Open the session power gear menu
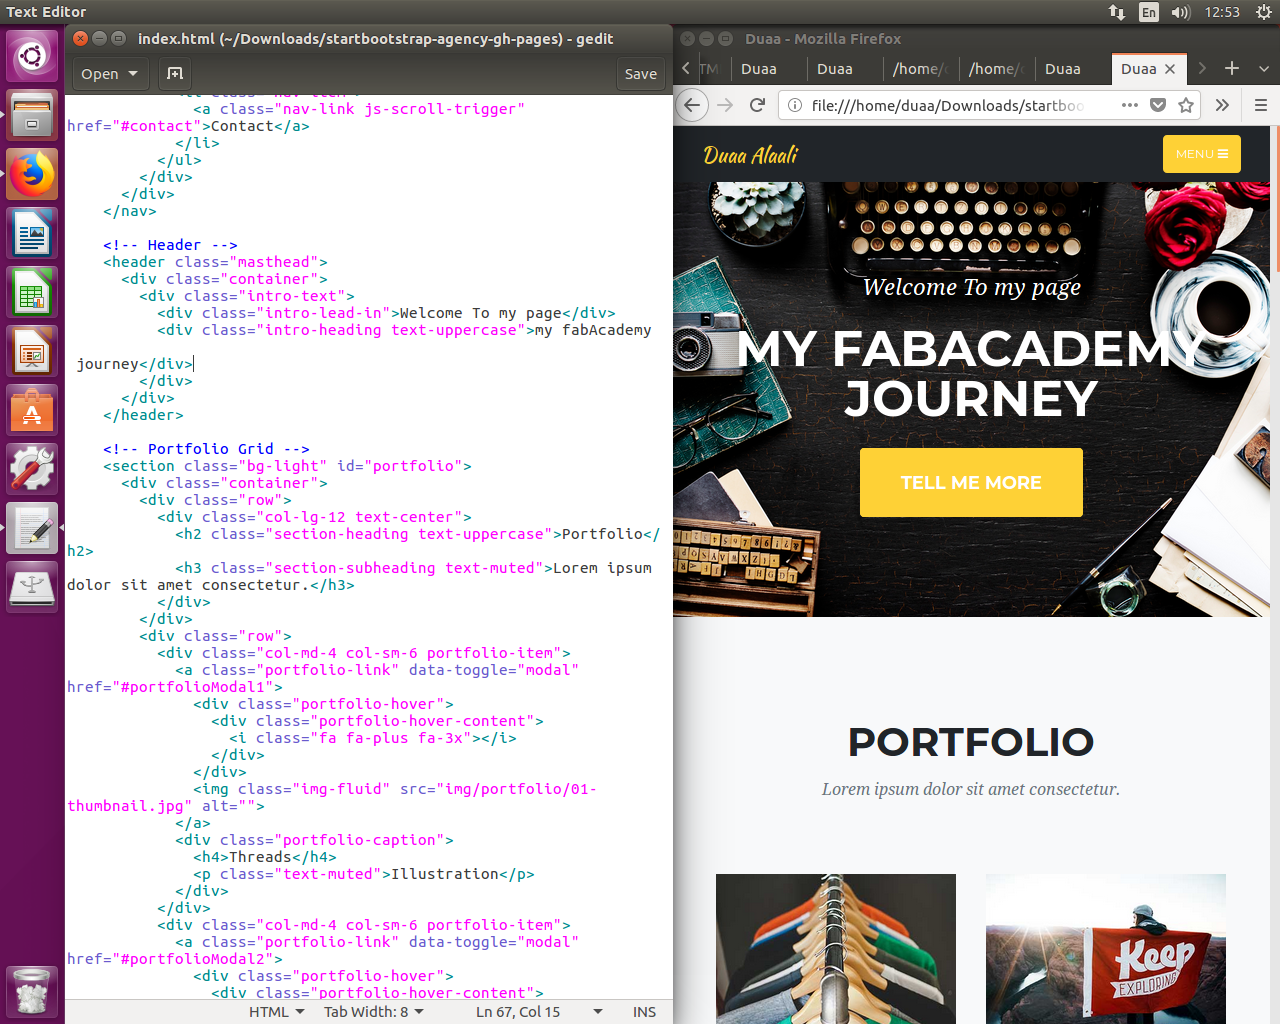The height and width of the screenshot is (1024, 1280). [x=1263, y=12]
